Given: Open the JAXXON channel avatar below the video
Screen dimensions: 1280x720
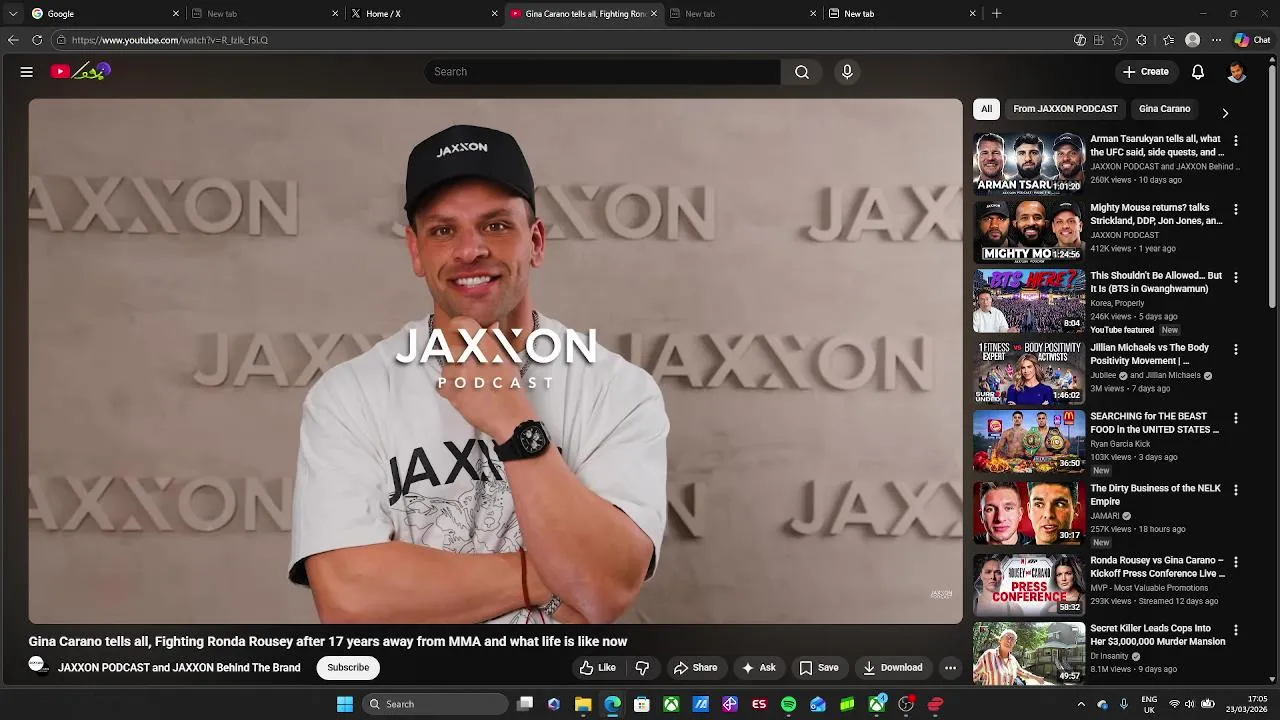Looking at the screenshot, I should click(38, 667).
